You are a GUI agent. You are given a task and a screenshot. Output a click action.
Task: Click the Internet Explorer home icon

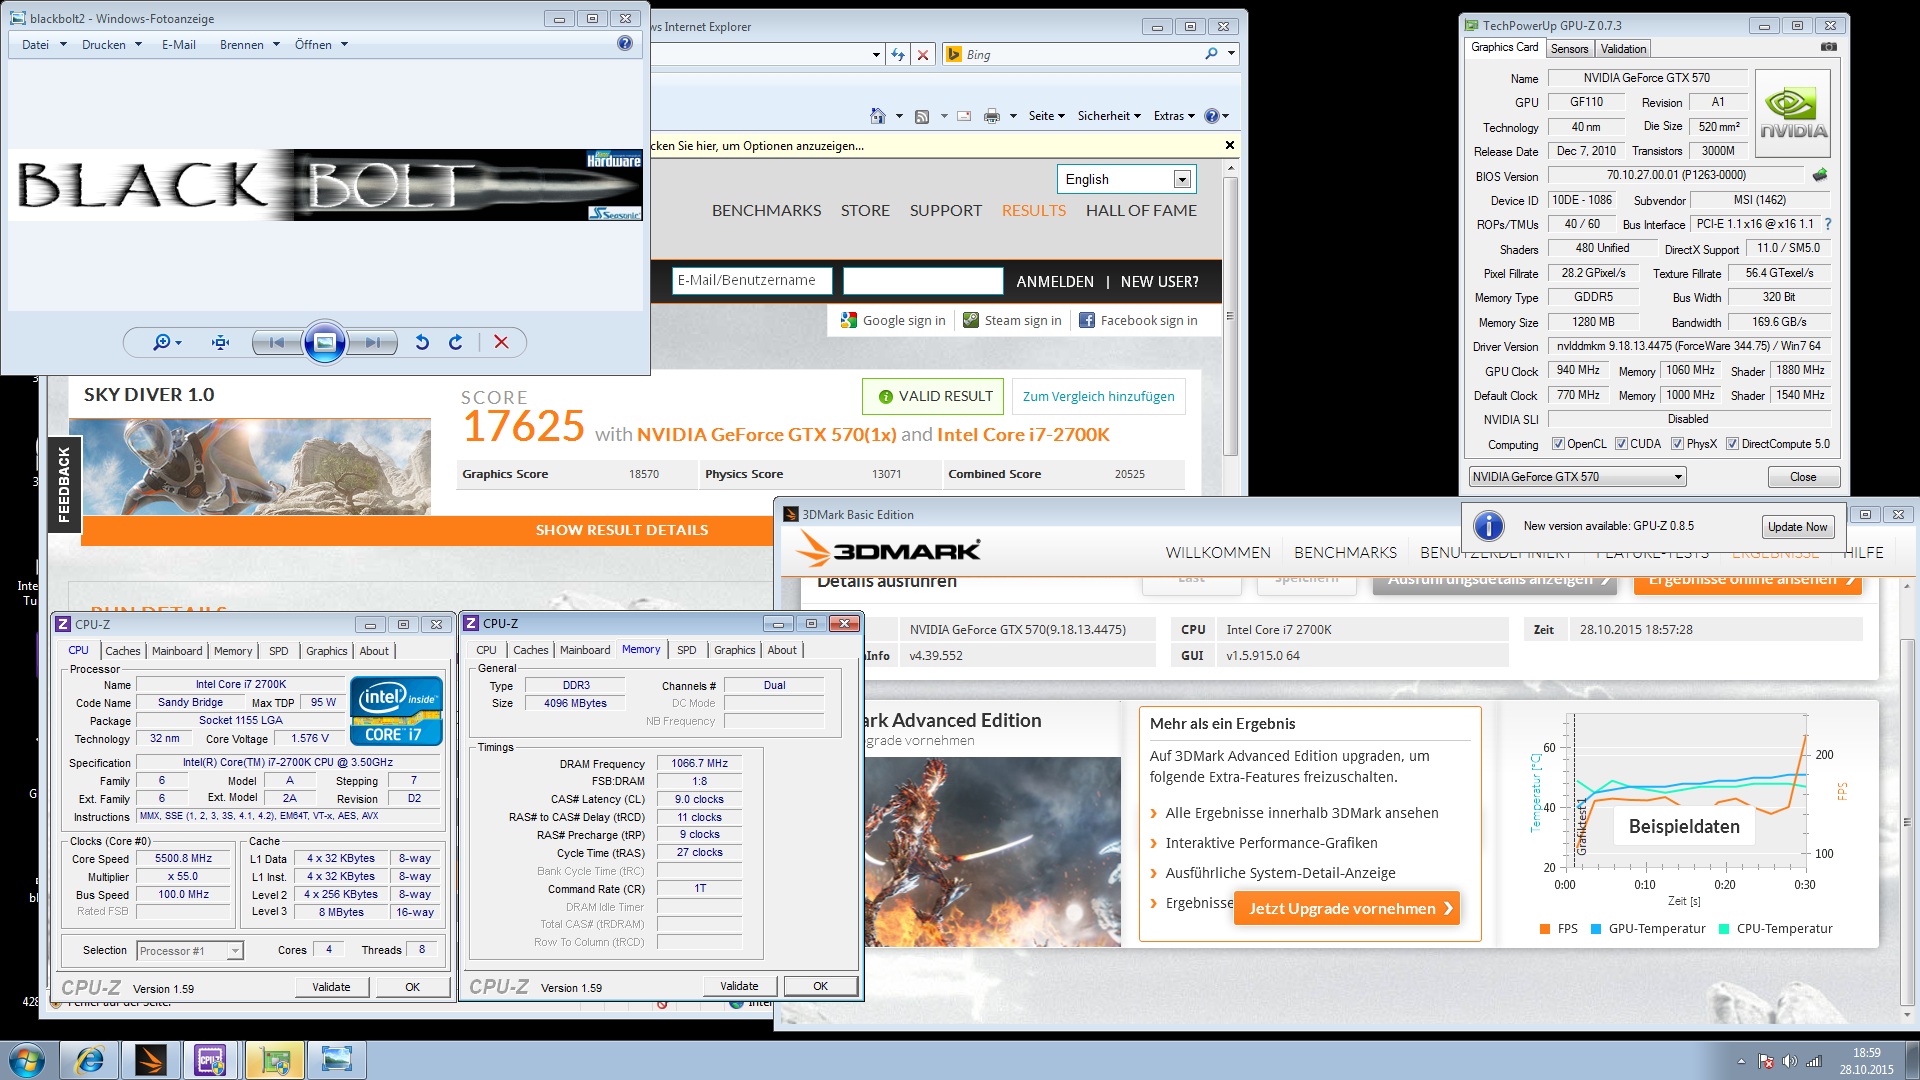(878, 116)
